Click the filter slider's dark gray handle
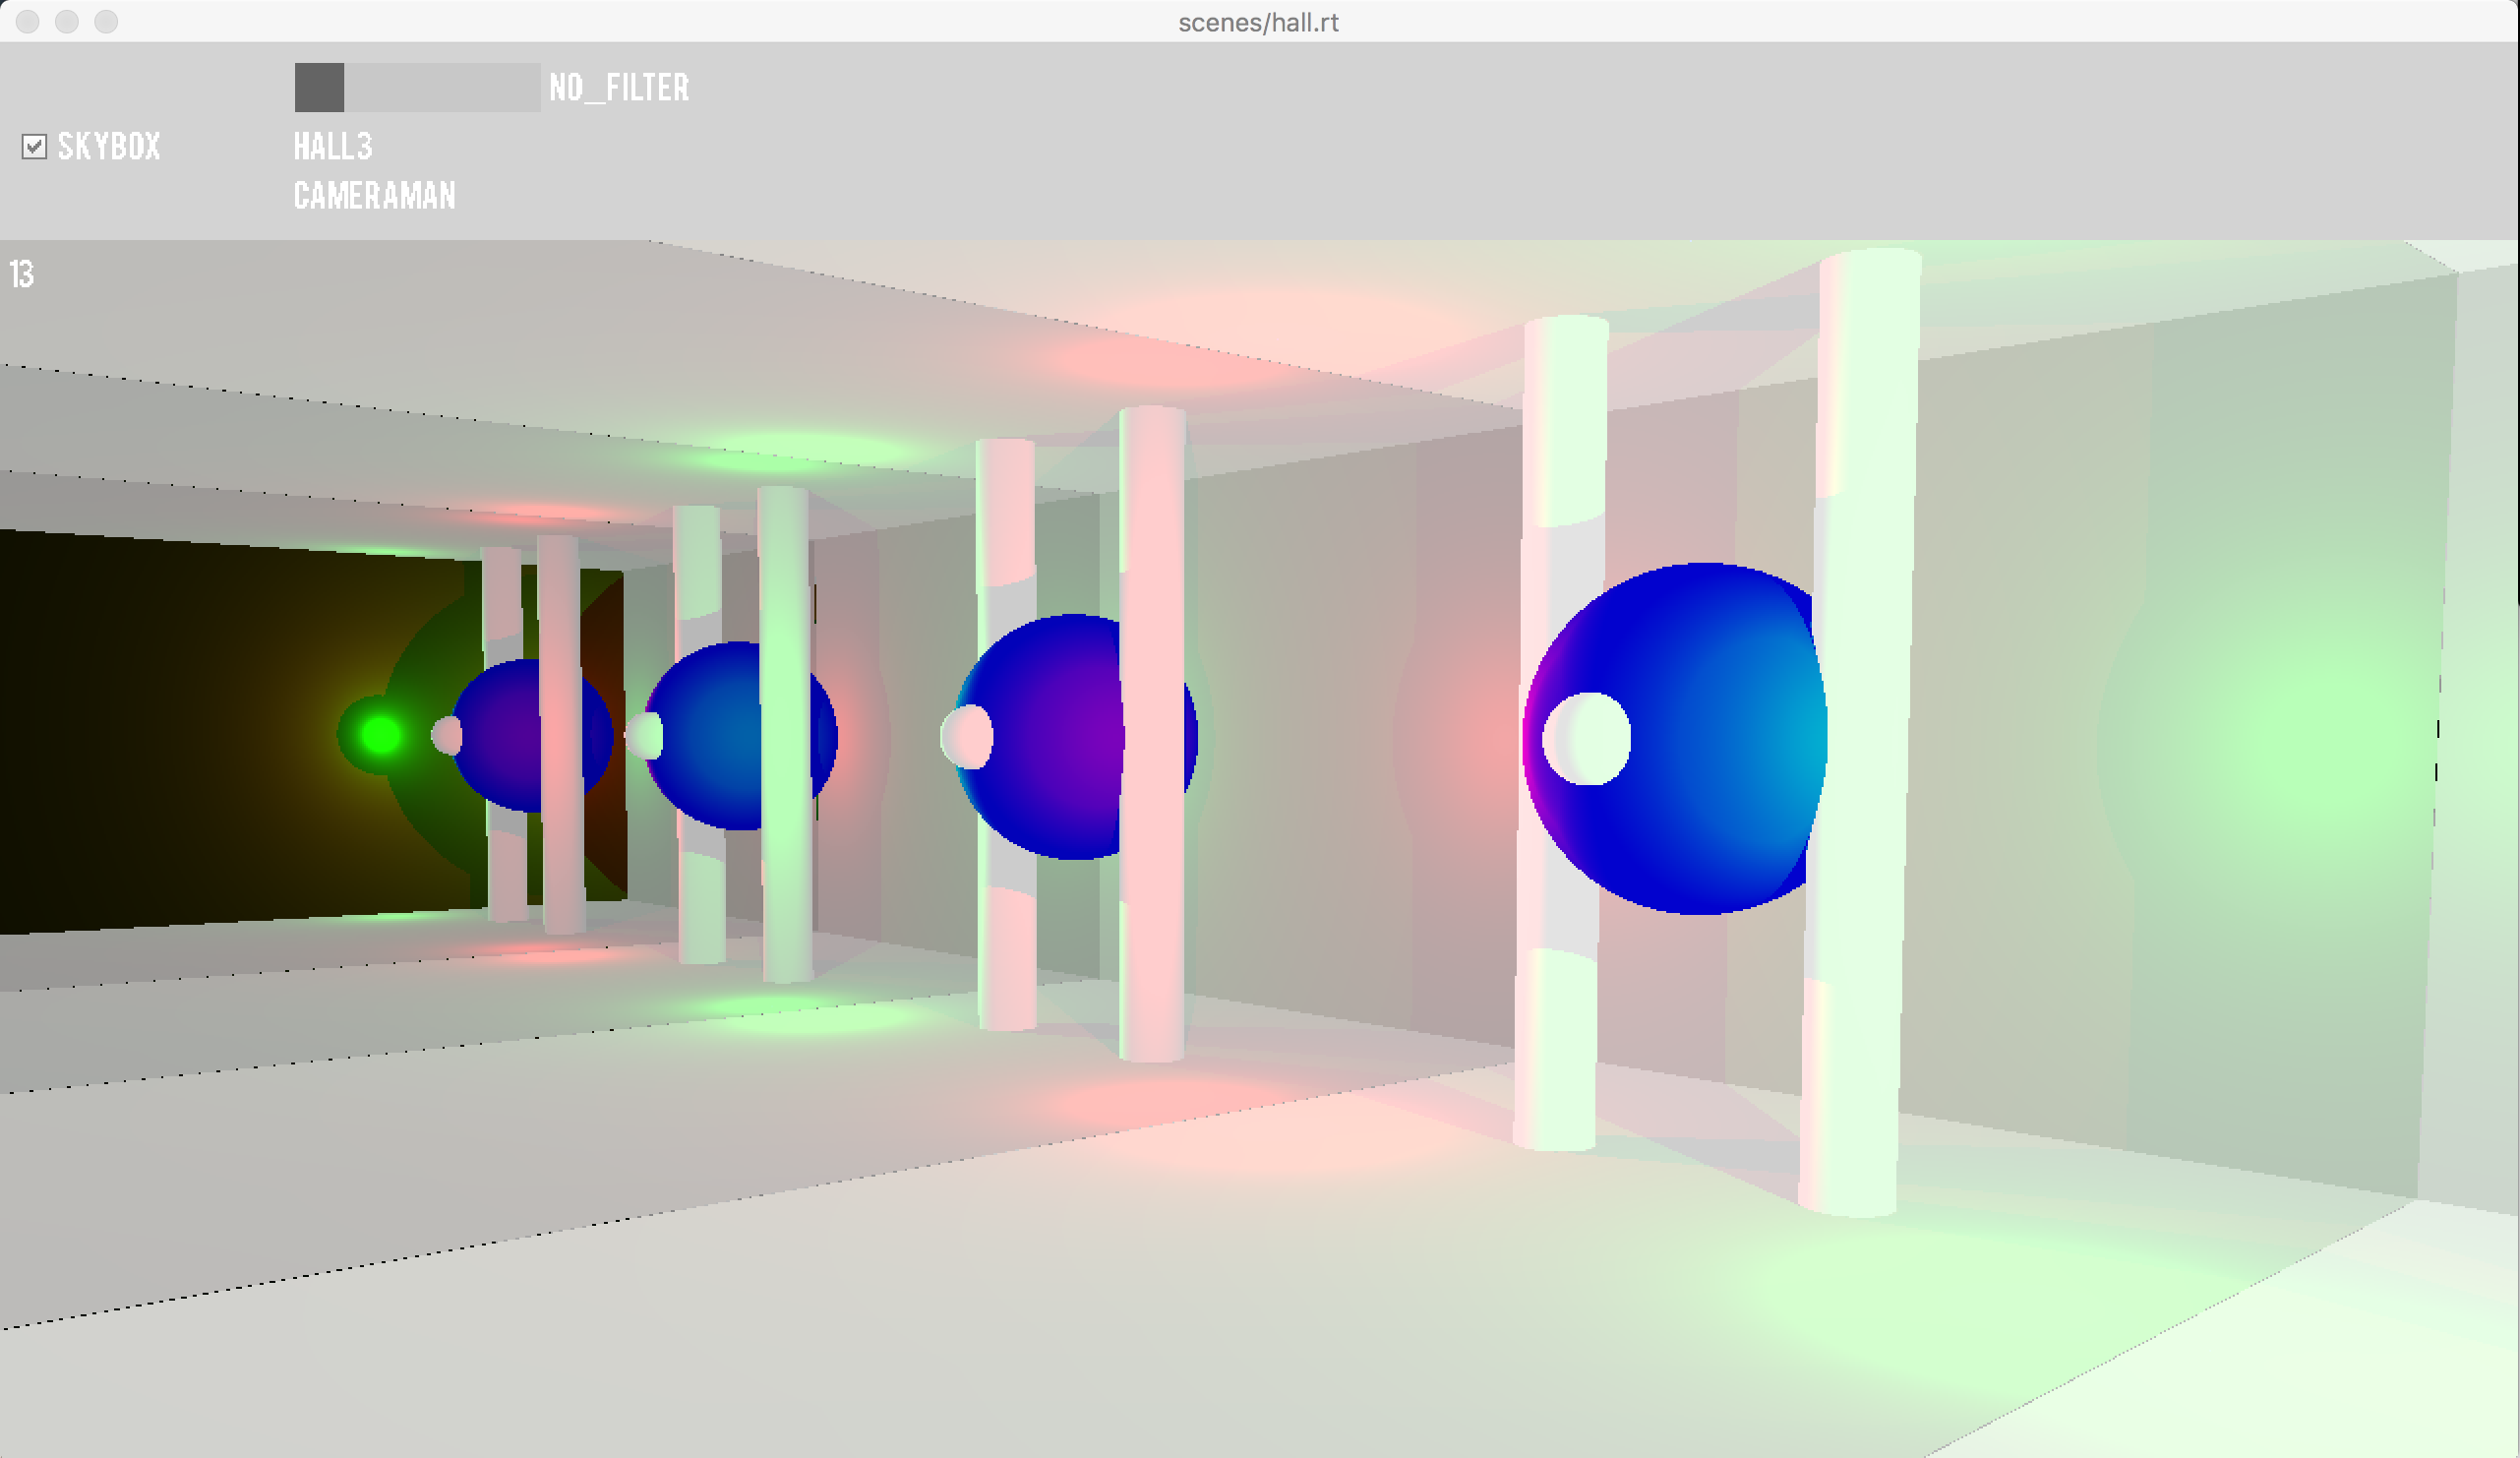Image resolution: width=2520 pixels, height=1458 pixels. click(x=319, y=87)
